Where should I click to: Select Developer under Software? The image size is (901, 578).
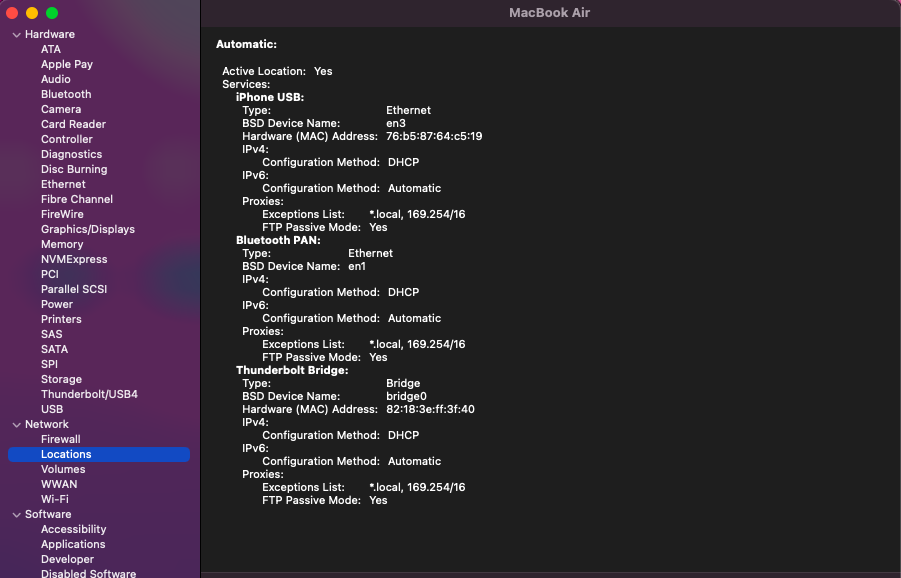pos(67,559)
